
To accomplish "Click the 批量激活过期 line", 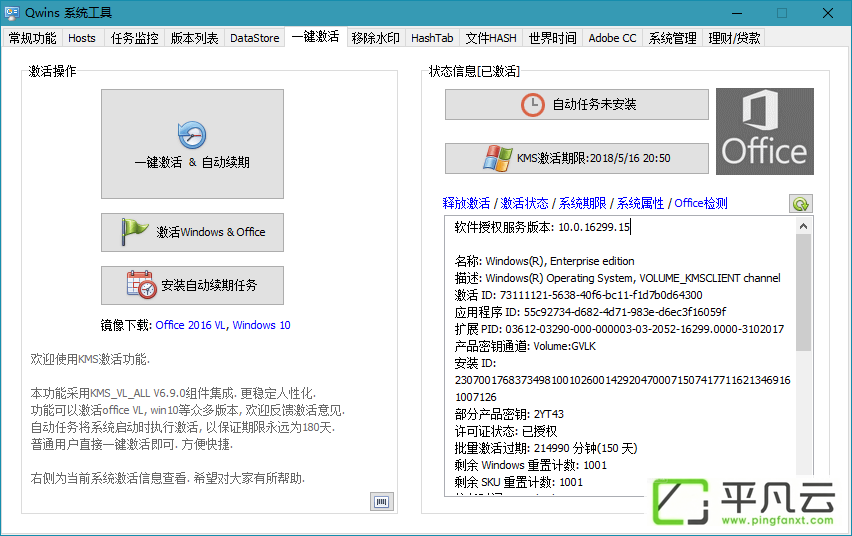I will click(x=546, y=448).
